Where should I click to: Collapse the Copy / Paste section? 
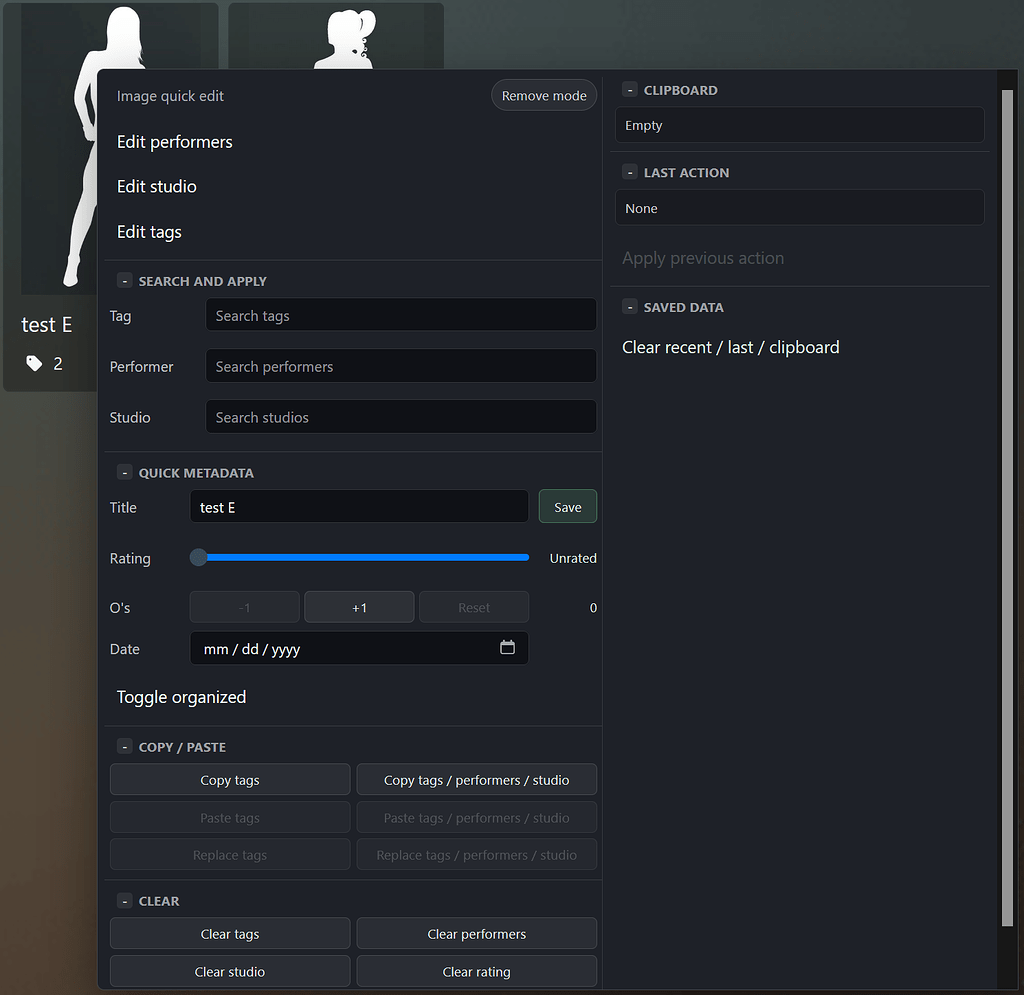pyautogui.click(x=124, y=747)
